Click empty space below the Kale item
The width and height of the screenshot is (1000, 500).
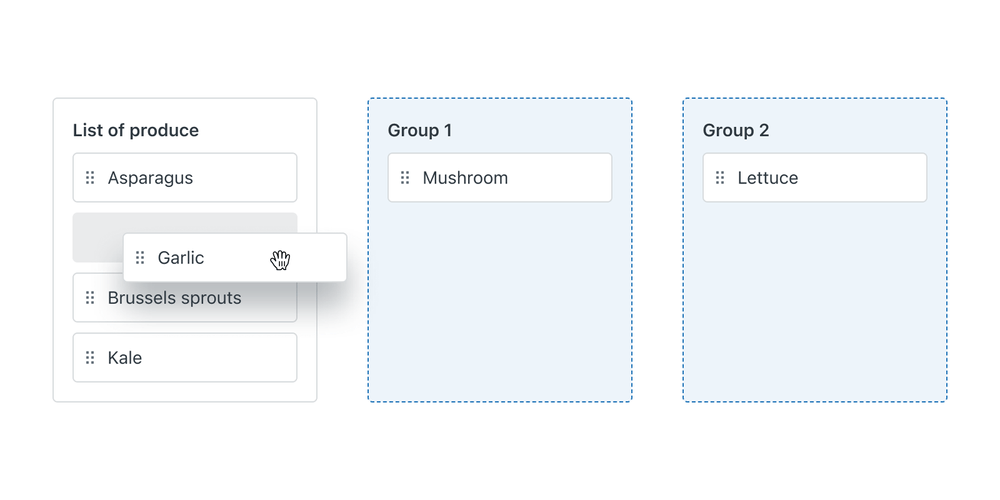[x=185, y=391]
